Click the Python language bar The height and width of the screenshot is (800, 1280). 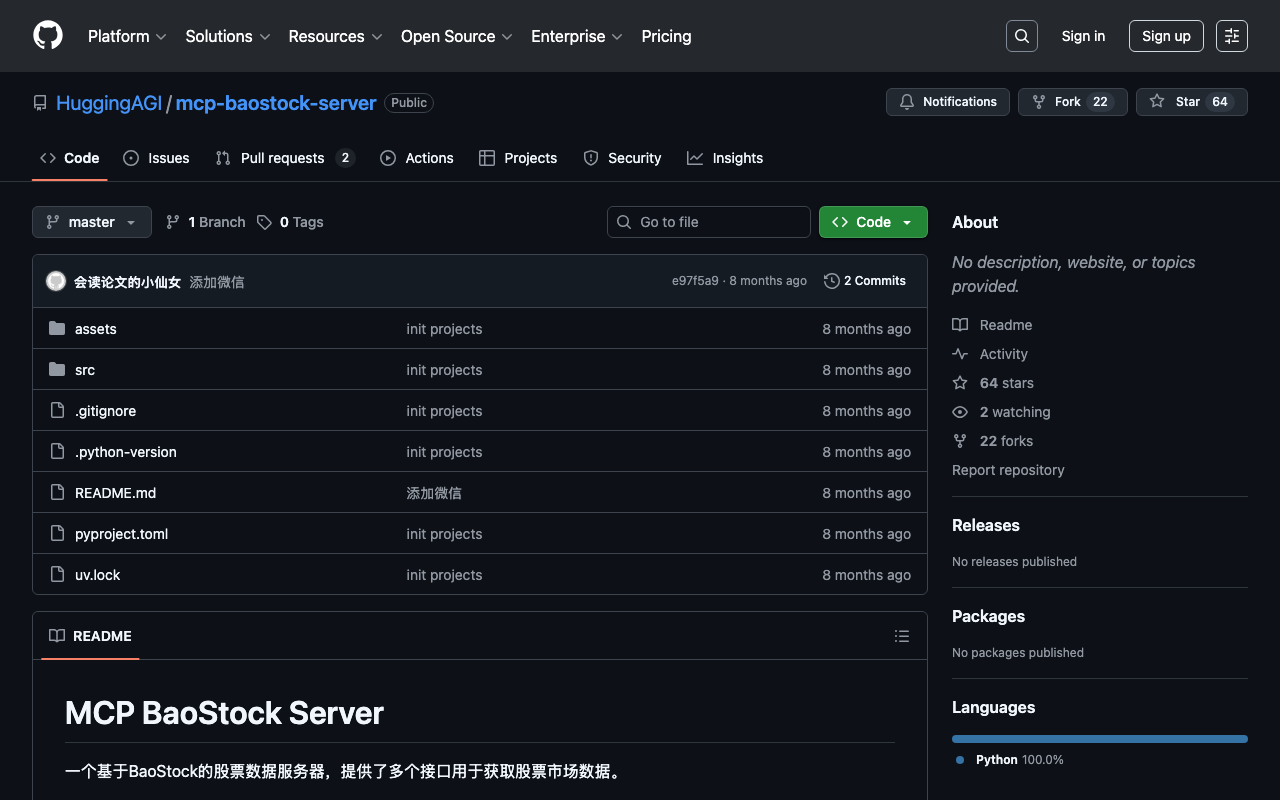(1099, 739)
